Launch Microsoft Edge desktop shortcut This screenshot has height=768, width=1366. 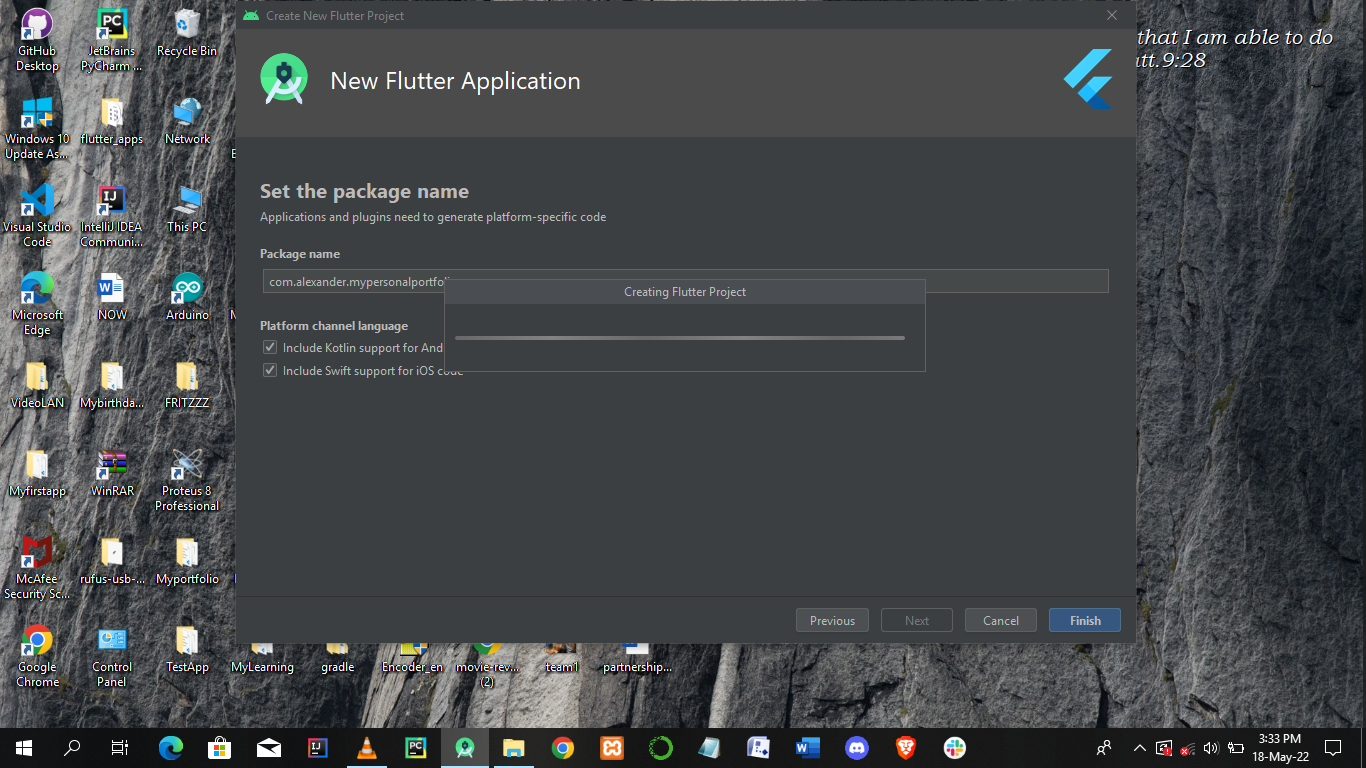tap(37, 304)
